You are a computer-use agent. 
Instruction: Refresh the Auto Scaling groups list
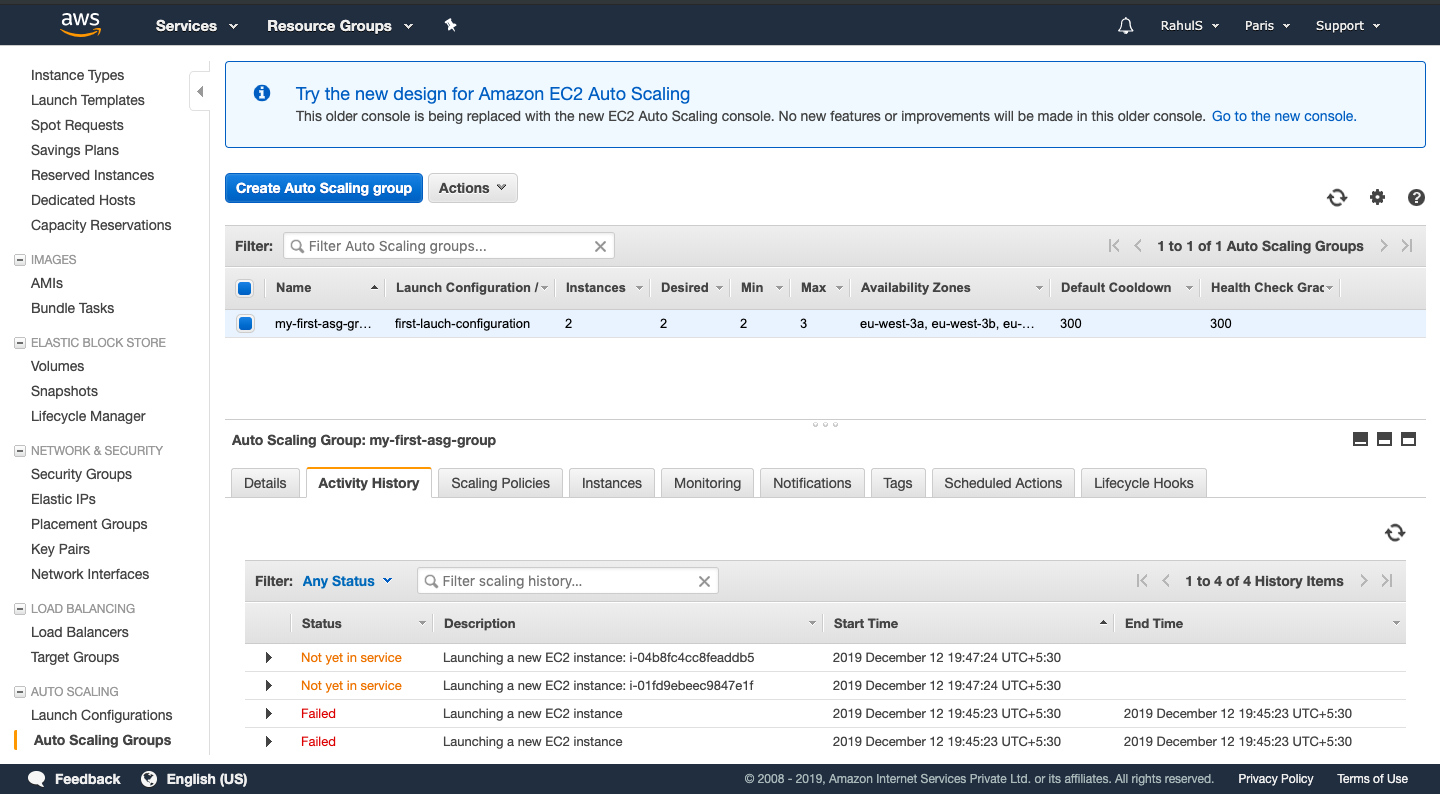(x=1337, y=197)
